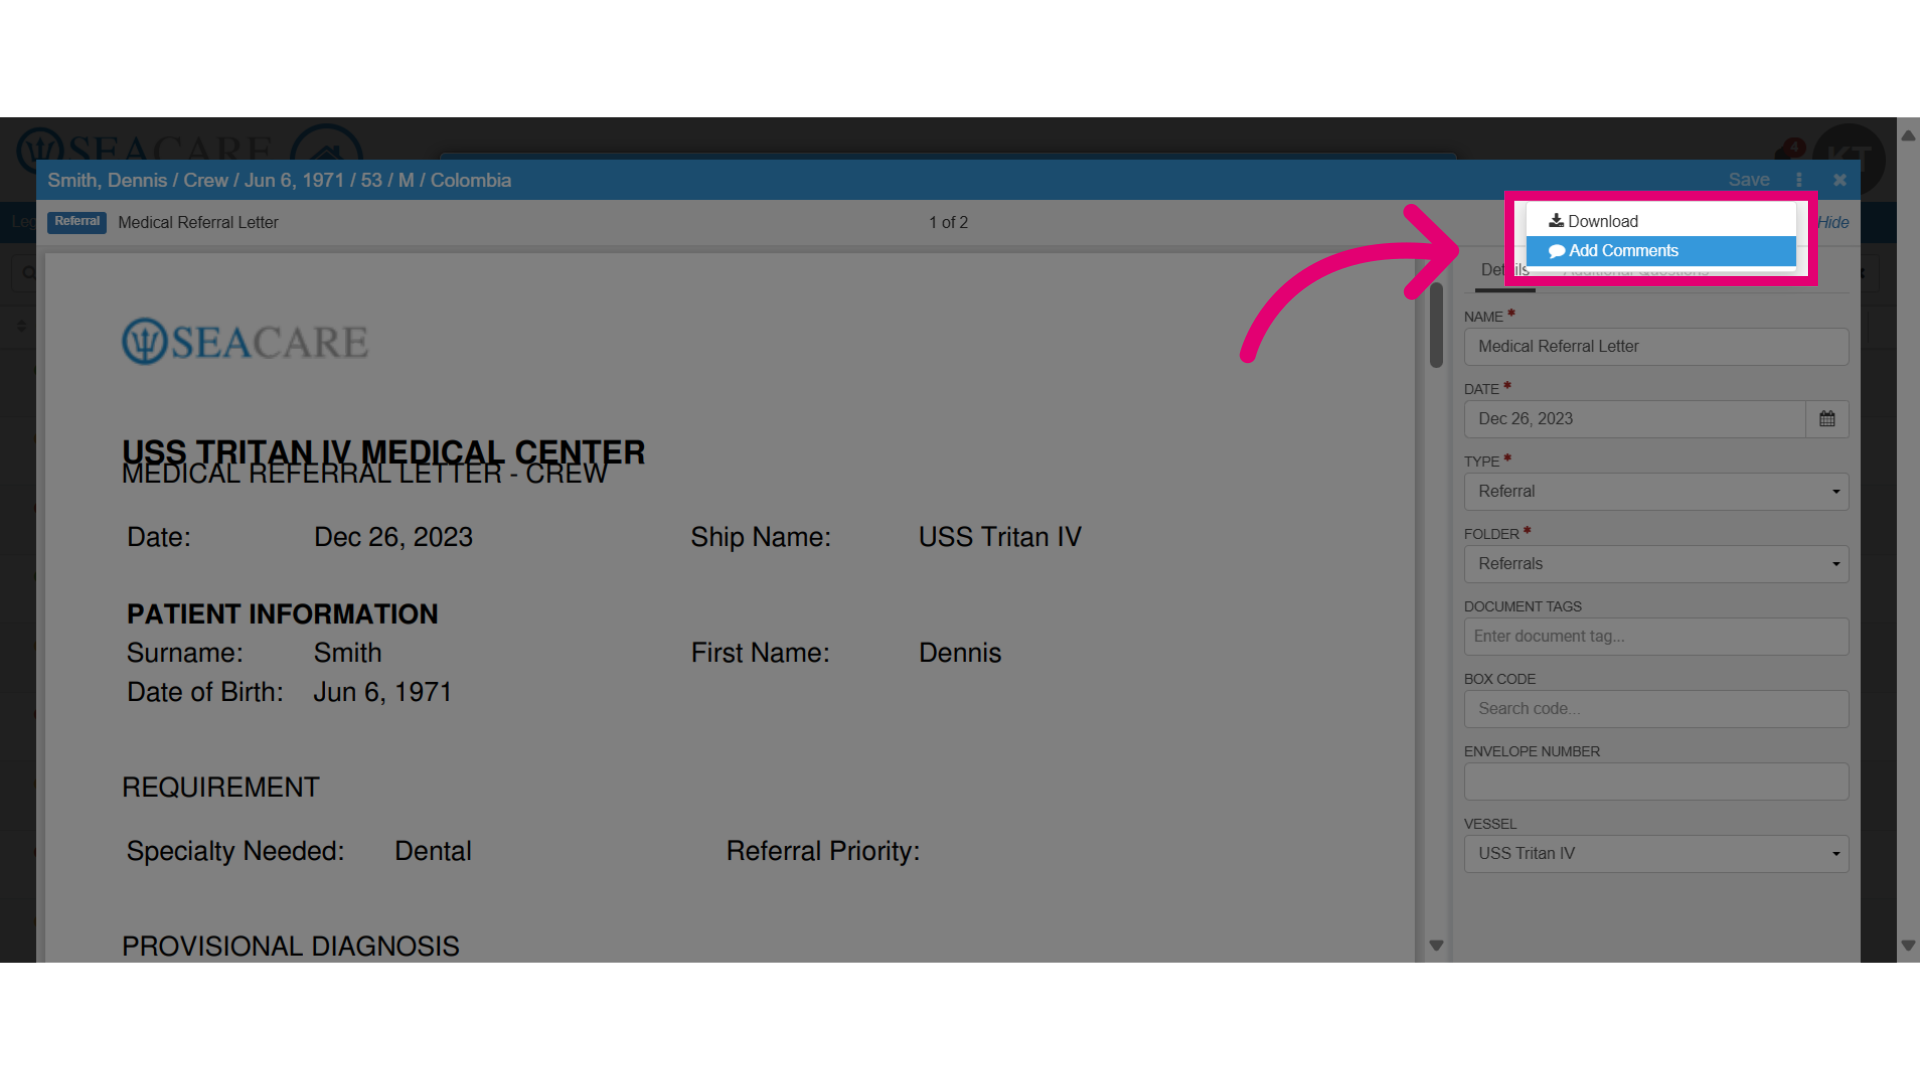Click the Save button in header
1920x1080 pixels.
(x=1748, y=180)
